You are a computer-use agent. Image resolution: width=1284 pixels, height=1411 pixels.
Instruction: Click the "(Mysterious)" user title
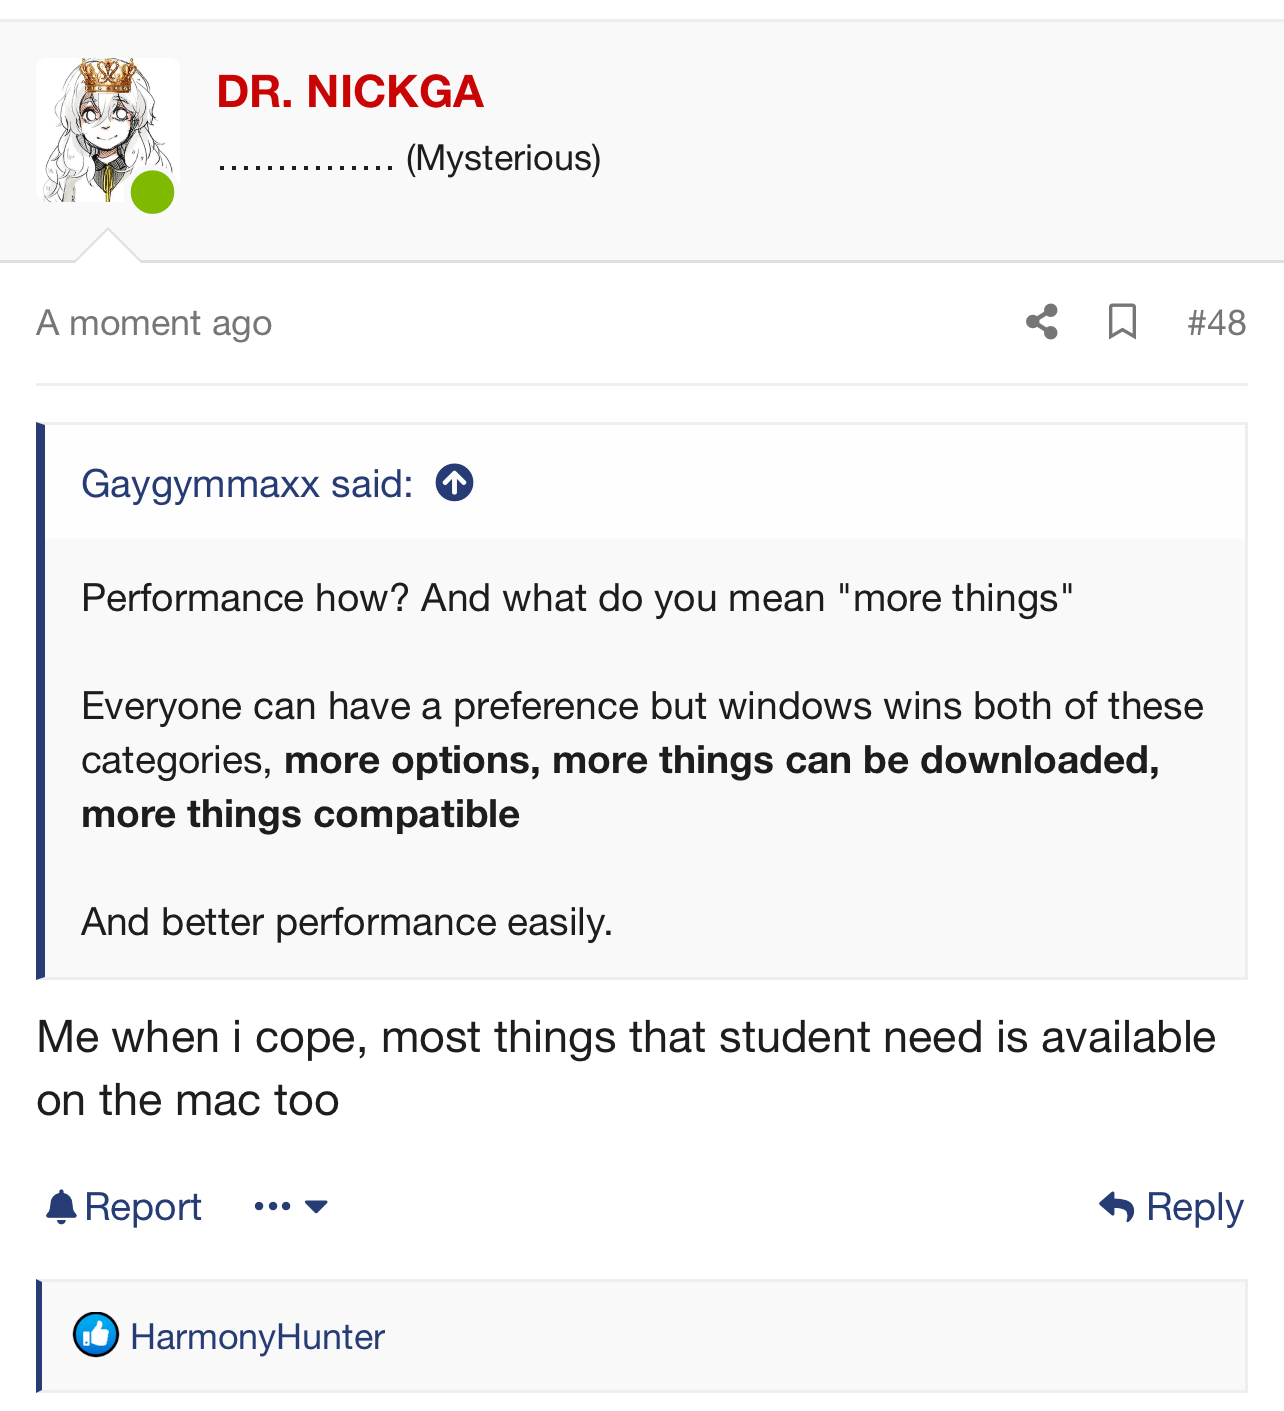coord(503,158)
